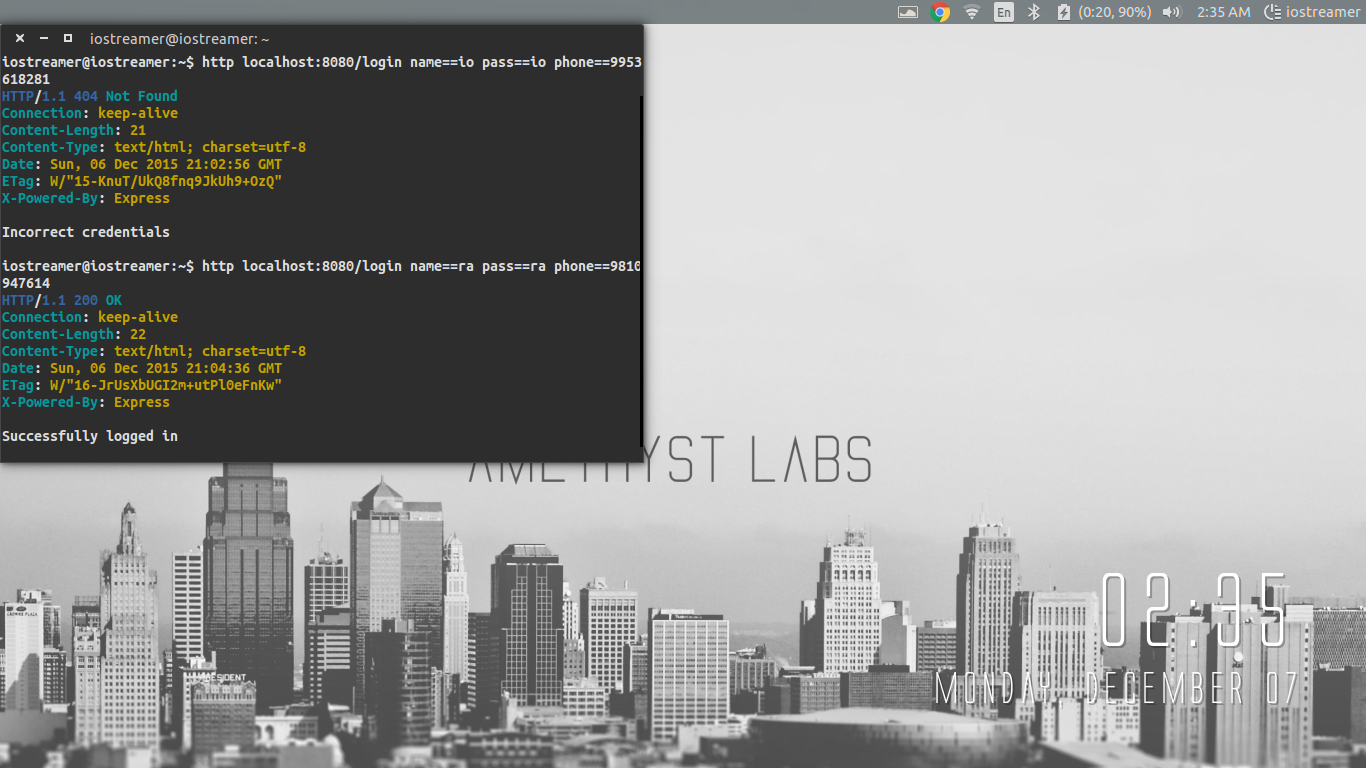Click the 'Content-Length: 21' header line
Screen dimensions: 1366x768
coord(74,130)
